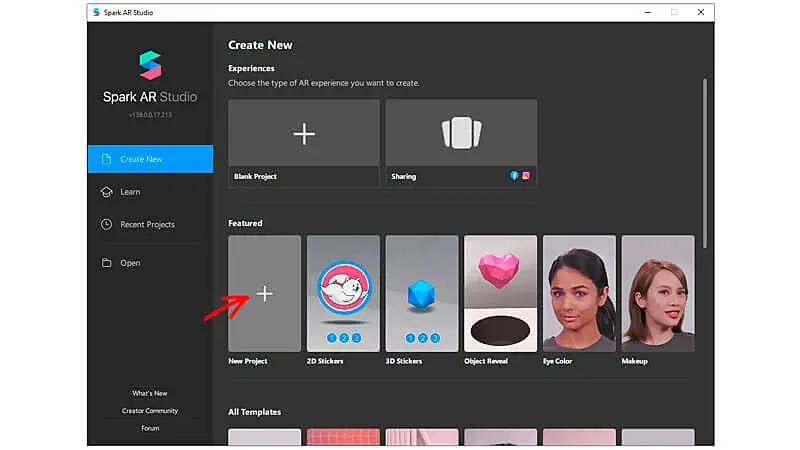800x450 pixels.
Task: Click the Spark AR Studio logo
Action: point(149,67)
